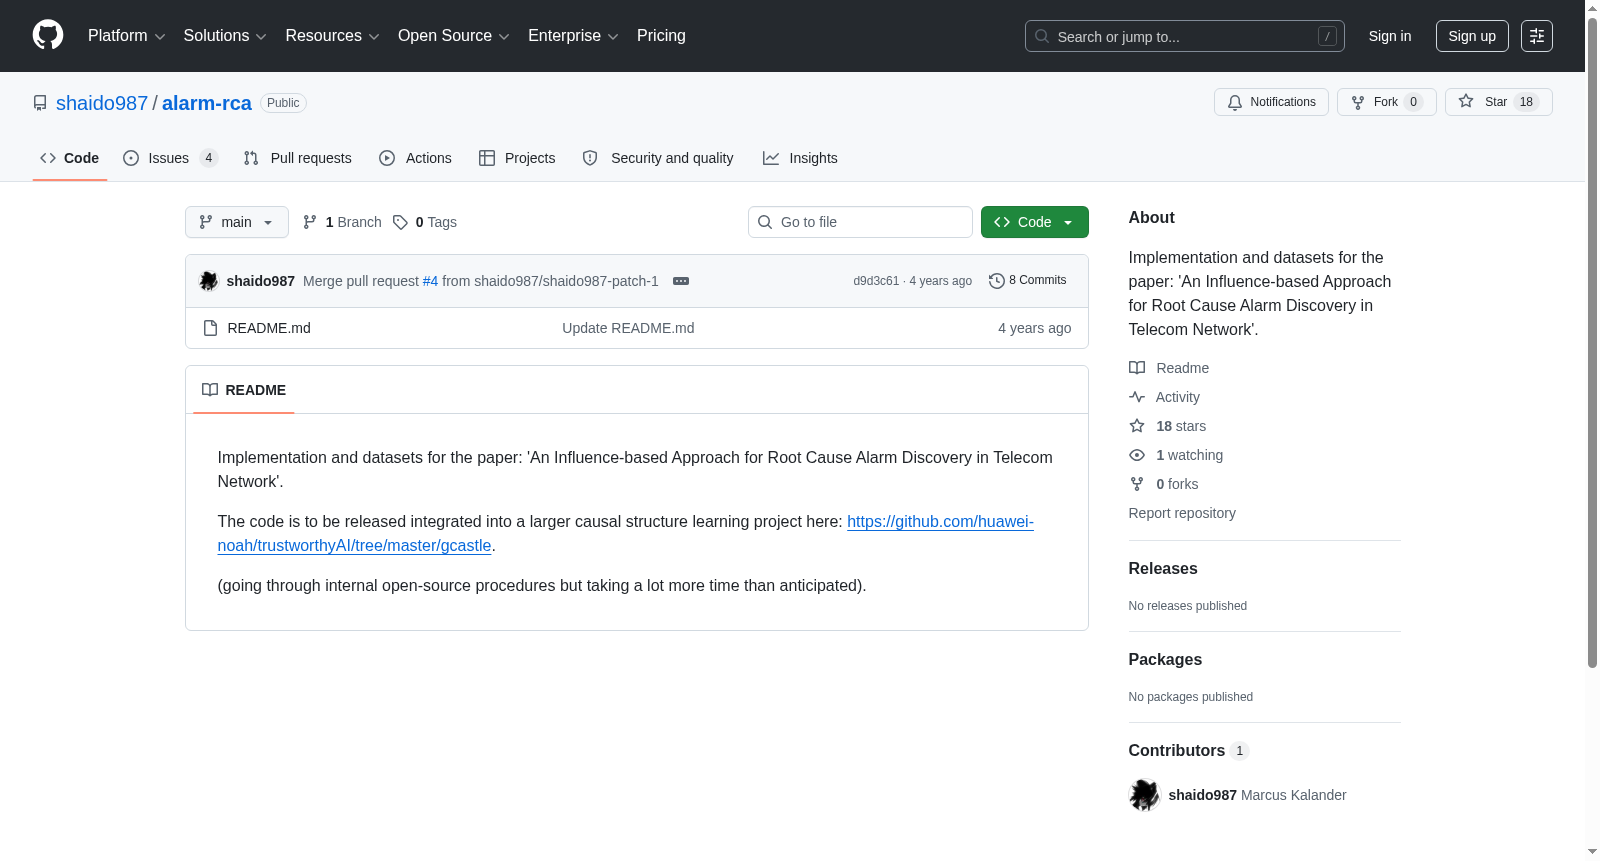Fork this repository
This screenshot has width=1600, height=861.
[1386, 102]
